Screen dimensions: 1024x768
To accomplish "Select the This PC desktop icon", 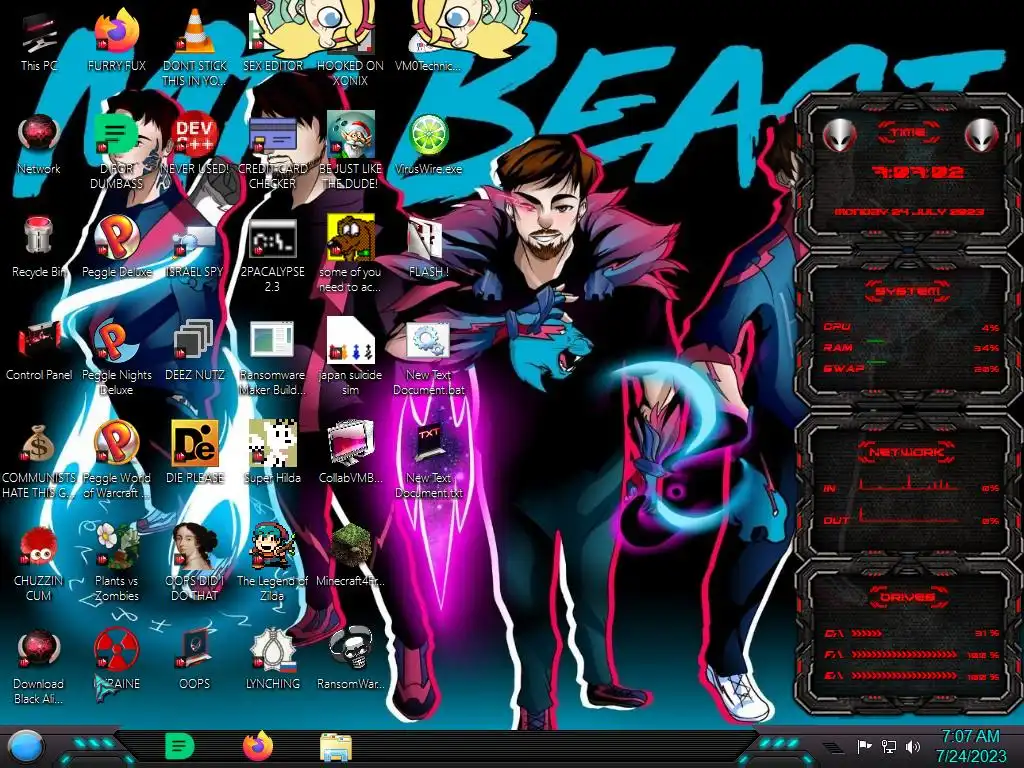I will tap(39, 42).
